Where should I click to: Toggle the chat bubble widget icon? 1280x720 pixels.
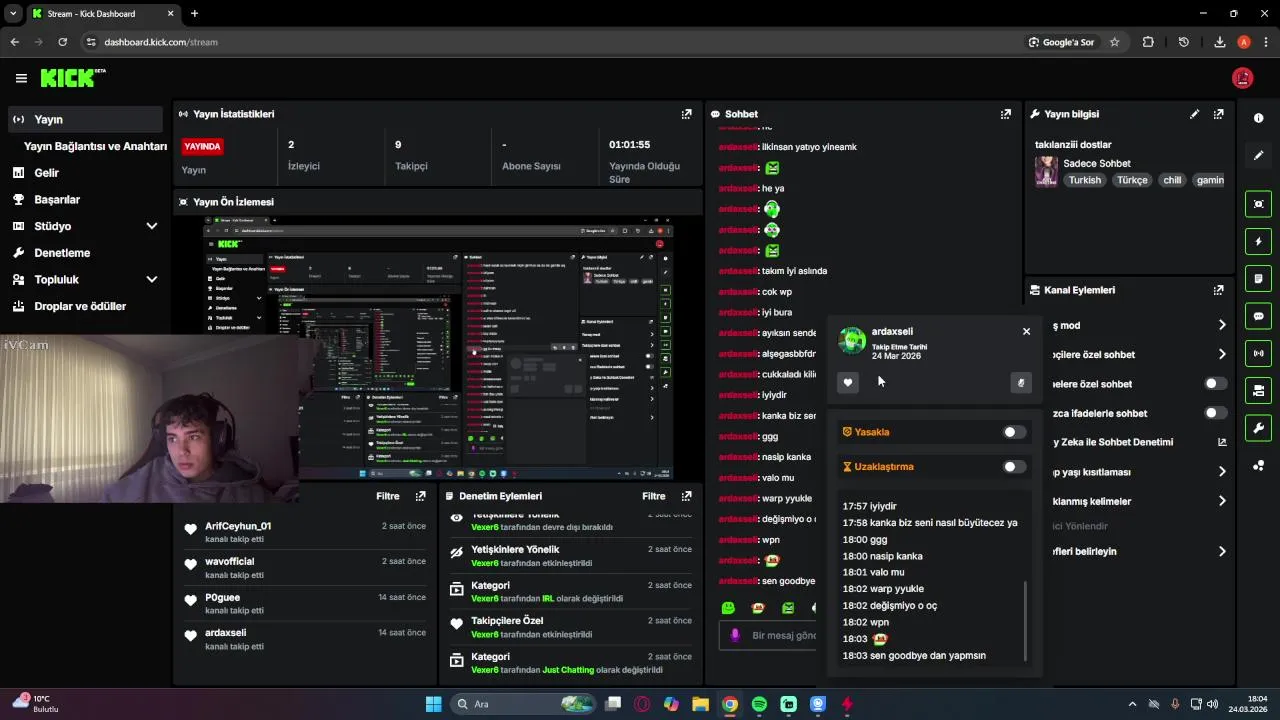click(1258, 316)
